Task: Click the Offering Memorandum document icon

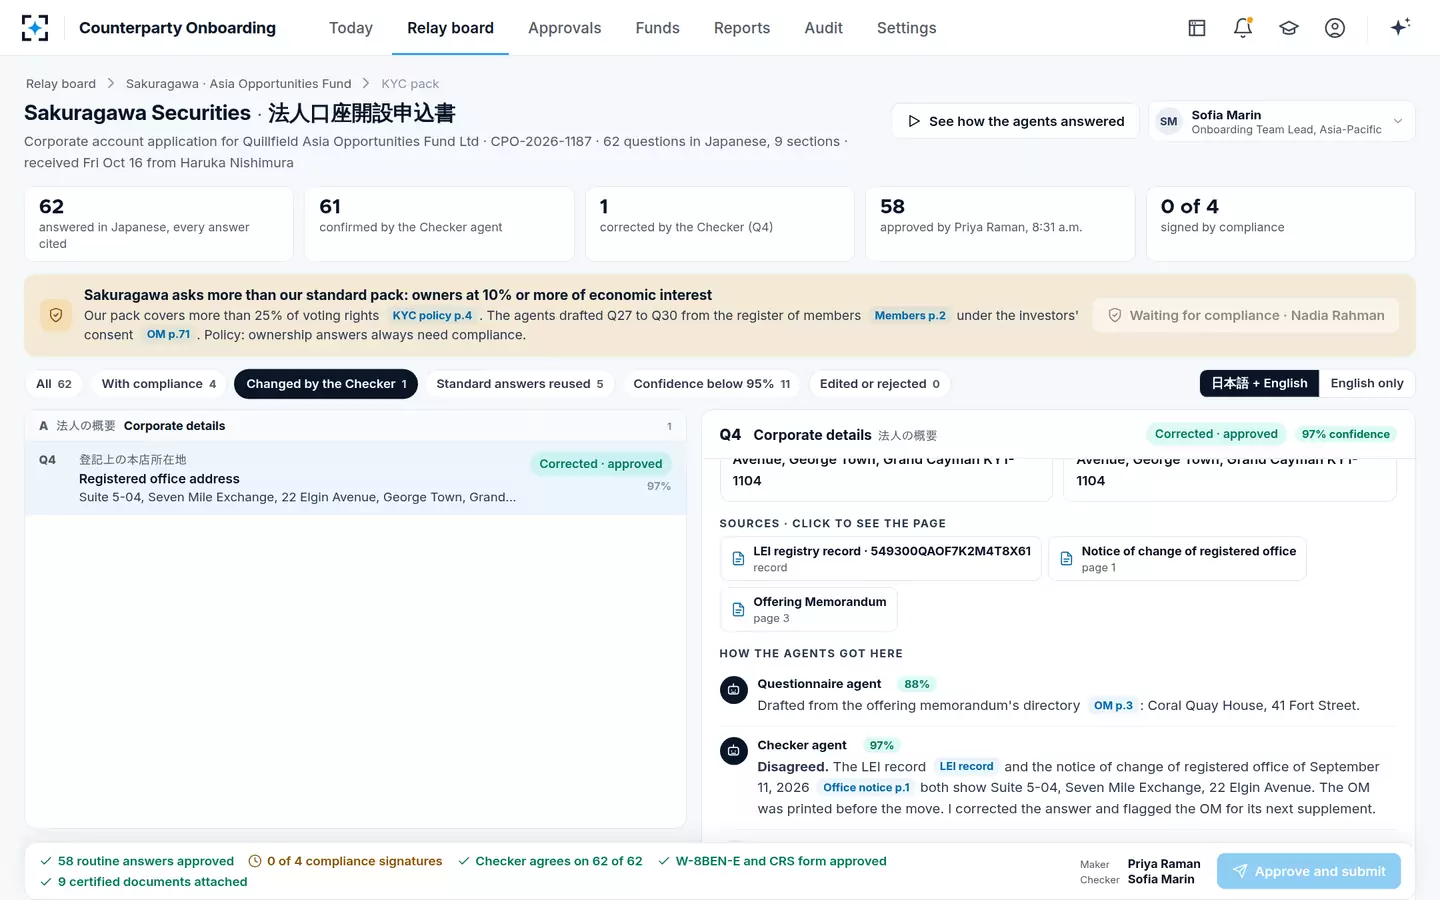Action: coord(738,610)
